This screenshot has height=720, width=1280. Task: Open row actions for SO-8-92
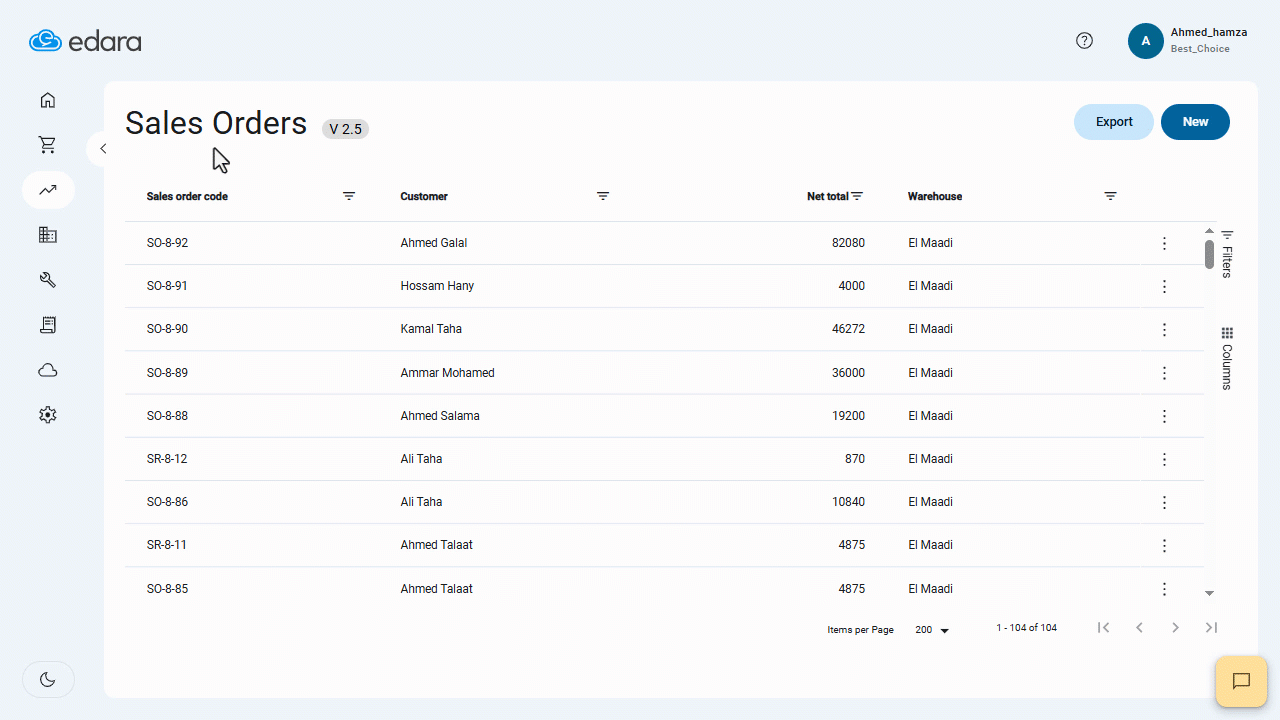[x=1164, y=243]
